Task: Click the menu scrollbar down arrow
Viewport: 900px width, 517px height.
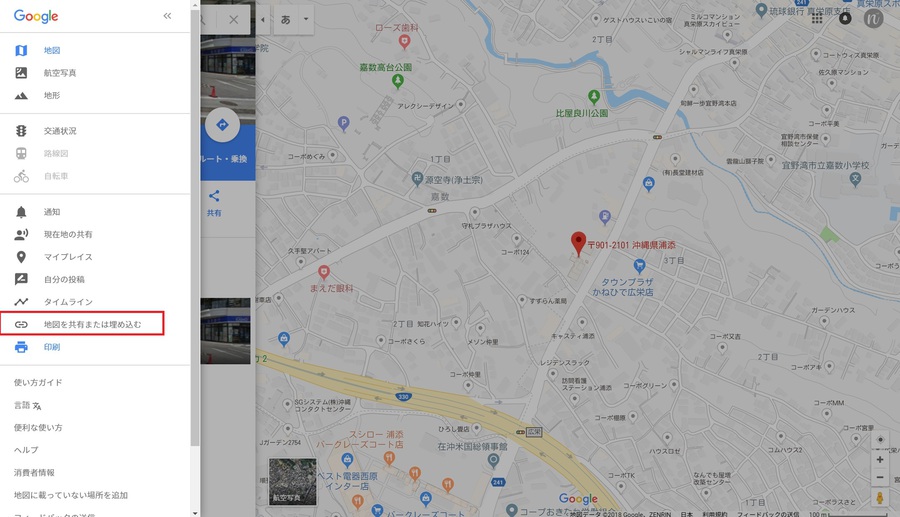Action: coord(195,513)
